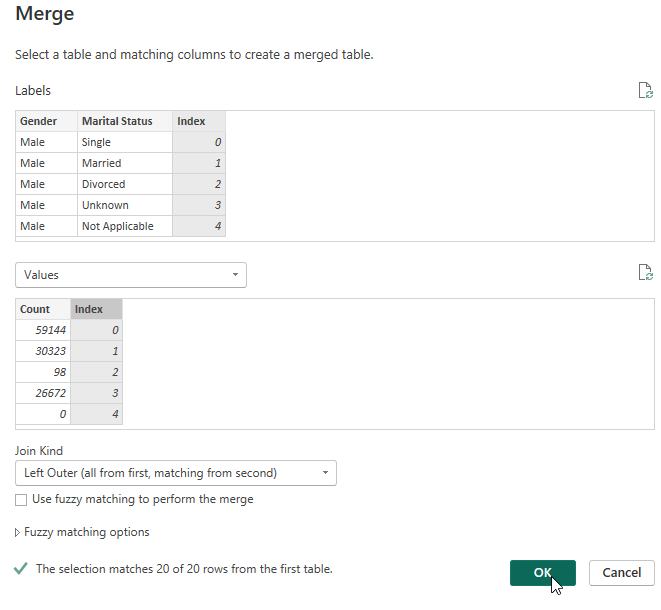Click refresh preview icon for Labels table
Viewport: 661px width, 610px height.
click(x=645, y=91)
